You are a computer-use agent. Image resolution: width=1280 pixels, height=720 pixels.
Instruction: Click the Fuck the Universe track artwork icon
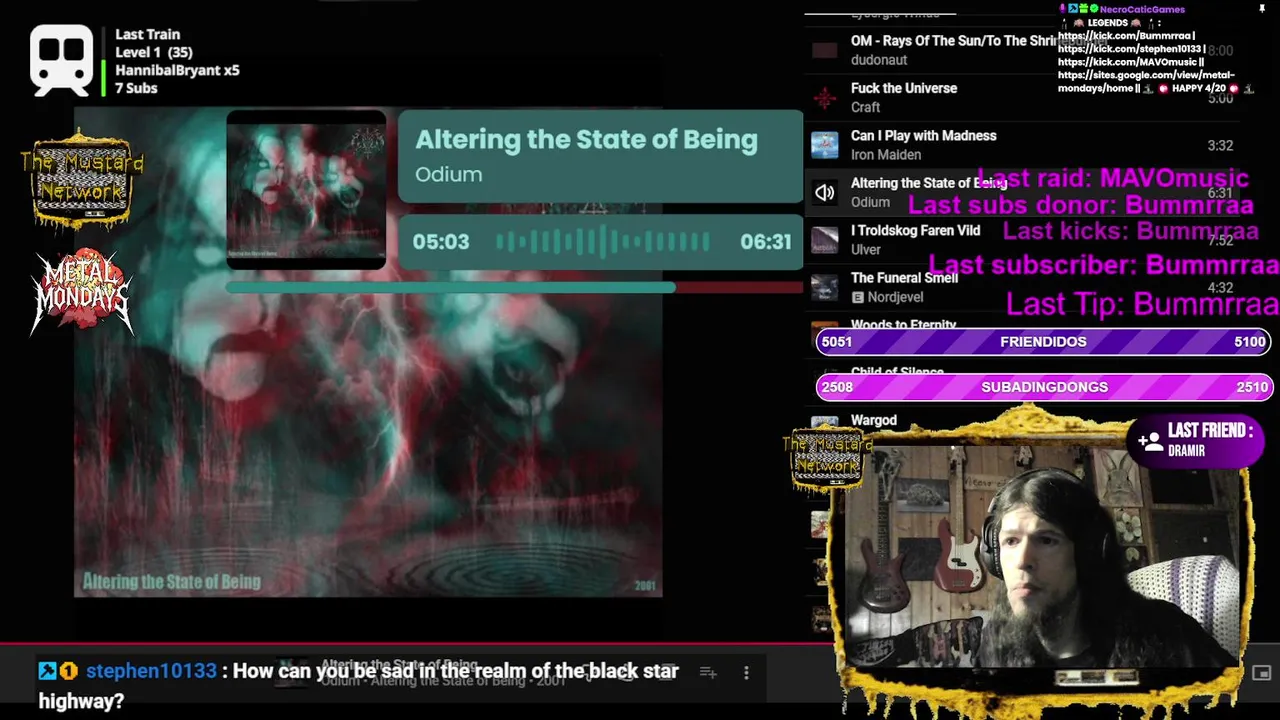[824, 97]
